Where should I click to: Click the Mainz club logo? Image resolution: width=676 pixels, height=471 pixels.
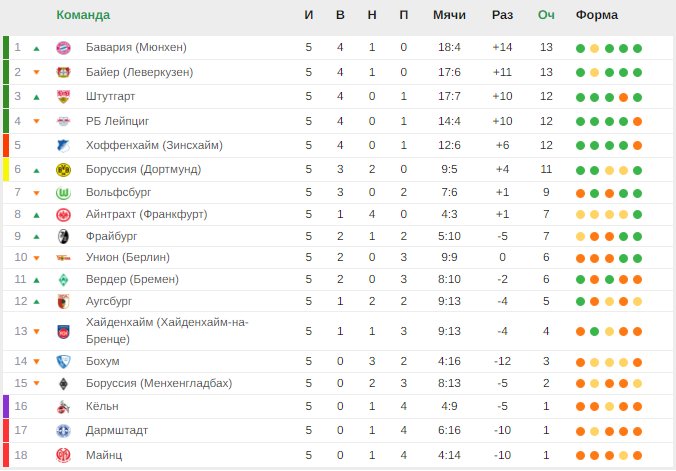[x=63, y=455]
